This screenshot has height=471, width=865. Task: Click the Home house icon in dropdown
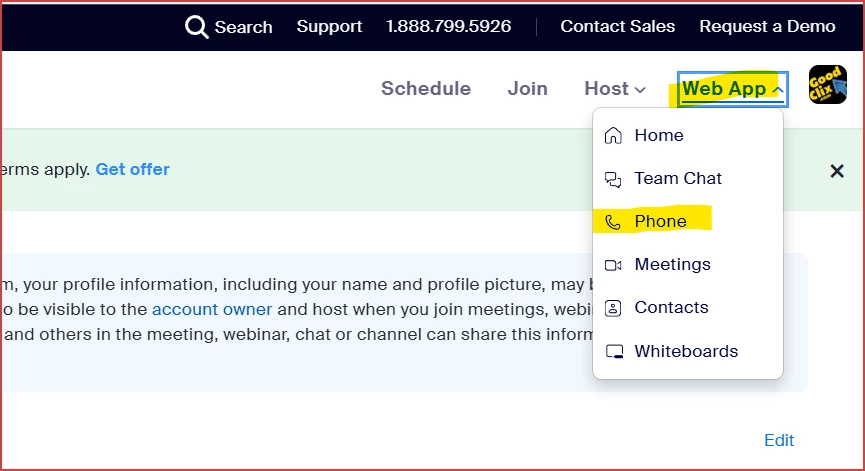point(613,135)
